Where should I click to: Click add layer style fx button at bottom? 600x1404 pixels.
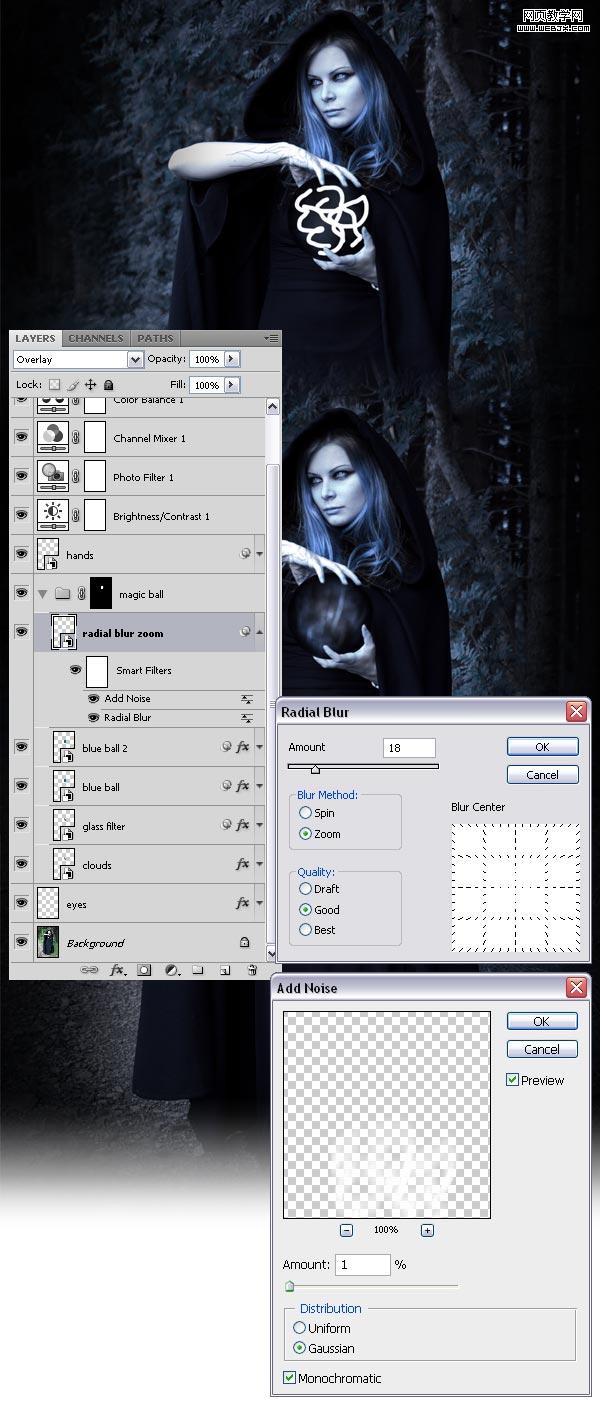coord(118,969)
